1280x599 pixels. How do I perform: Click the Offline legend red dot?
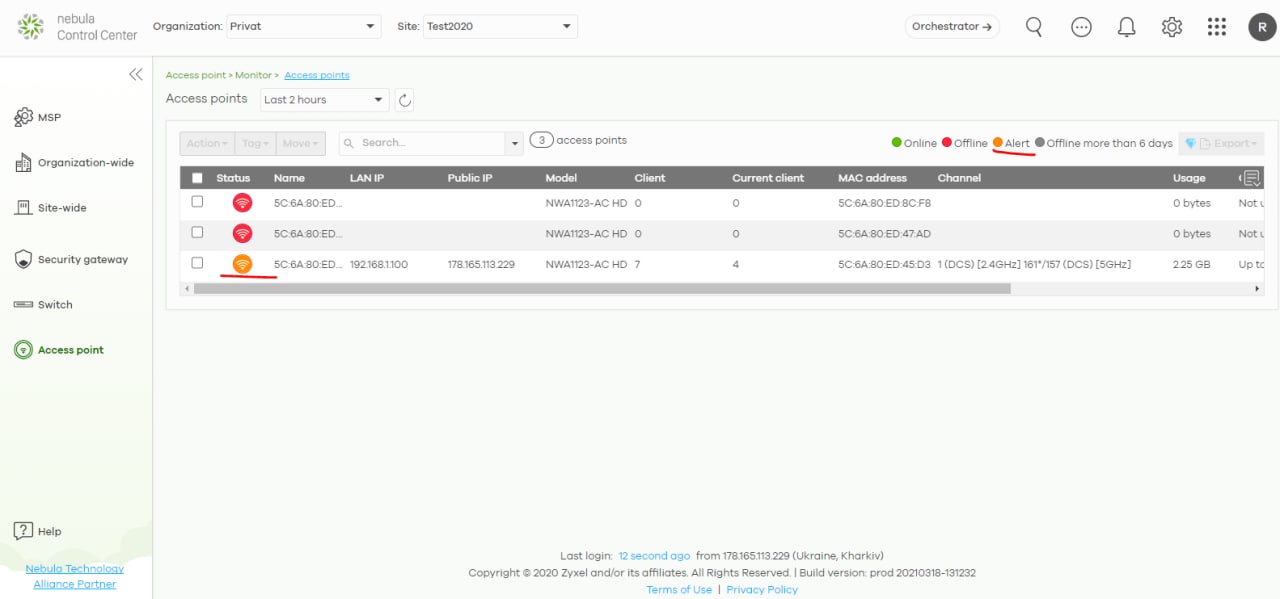click(x=947, y=143)
